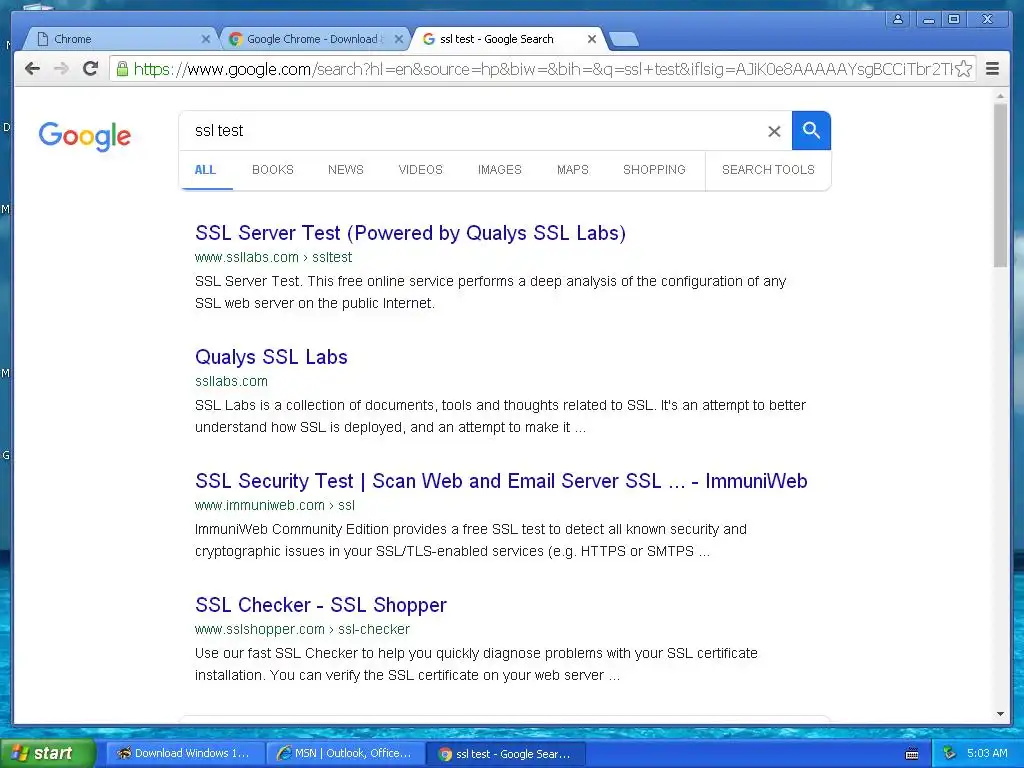Show IMAGES results
Viewport: 1024px width, 768px height.
pyautogui.click(x=500, y=170)
